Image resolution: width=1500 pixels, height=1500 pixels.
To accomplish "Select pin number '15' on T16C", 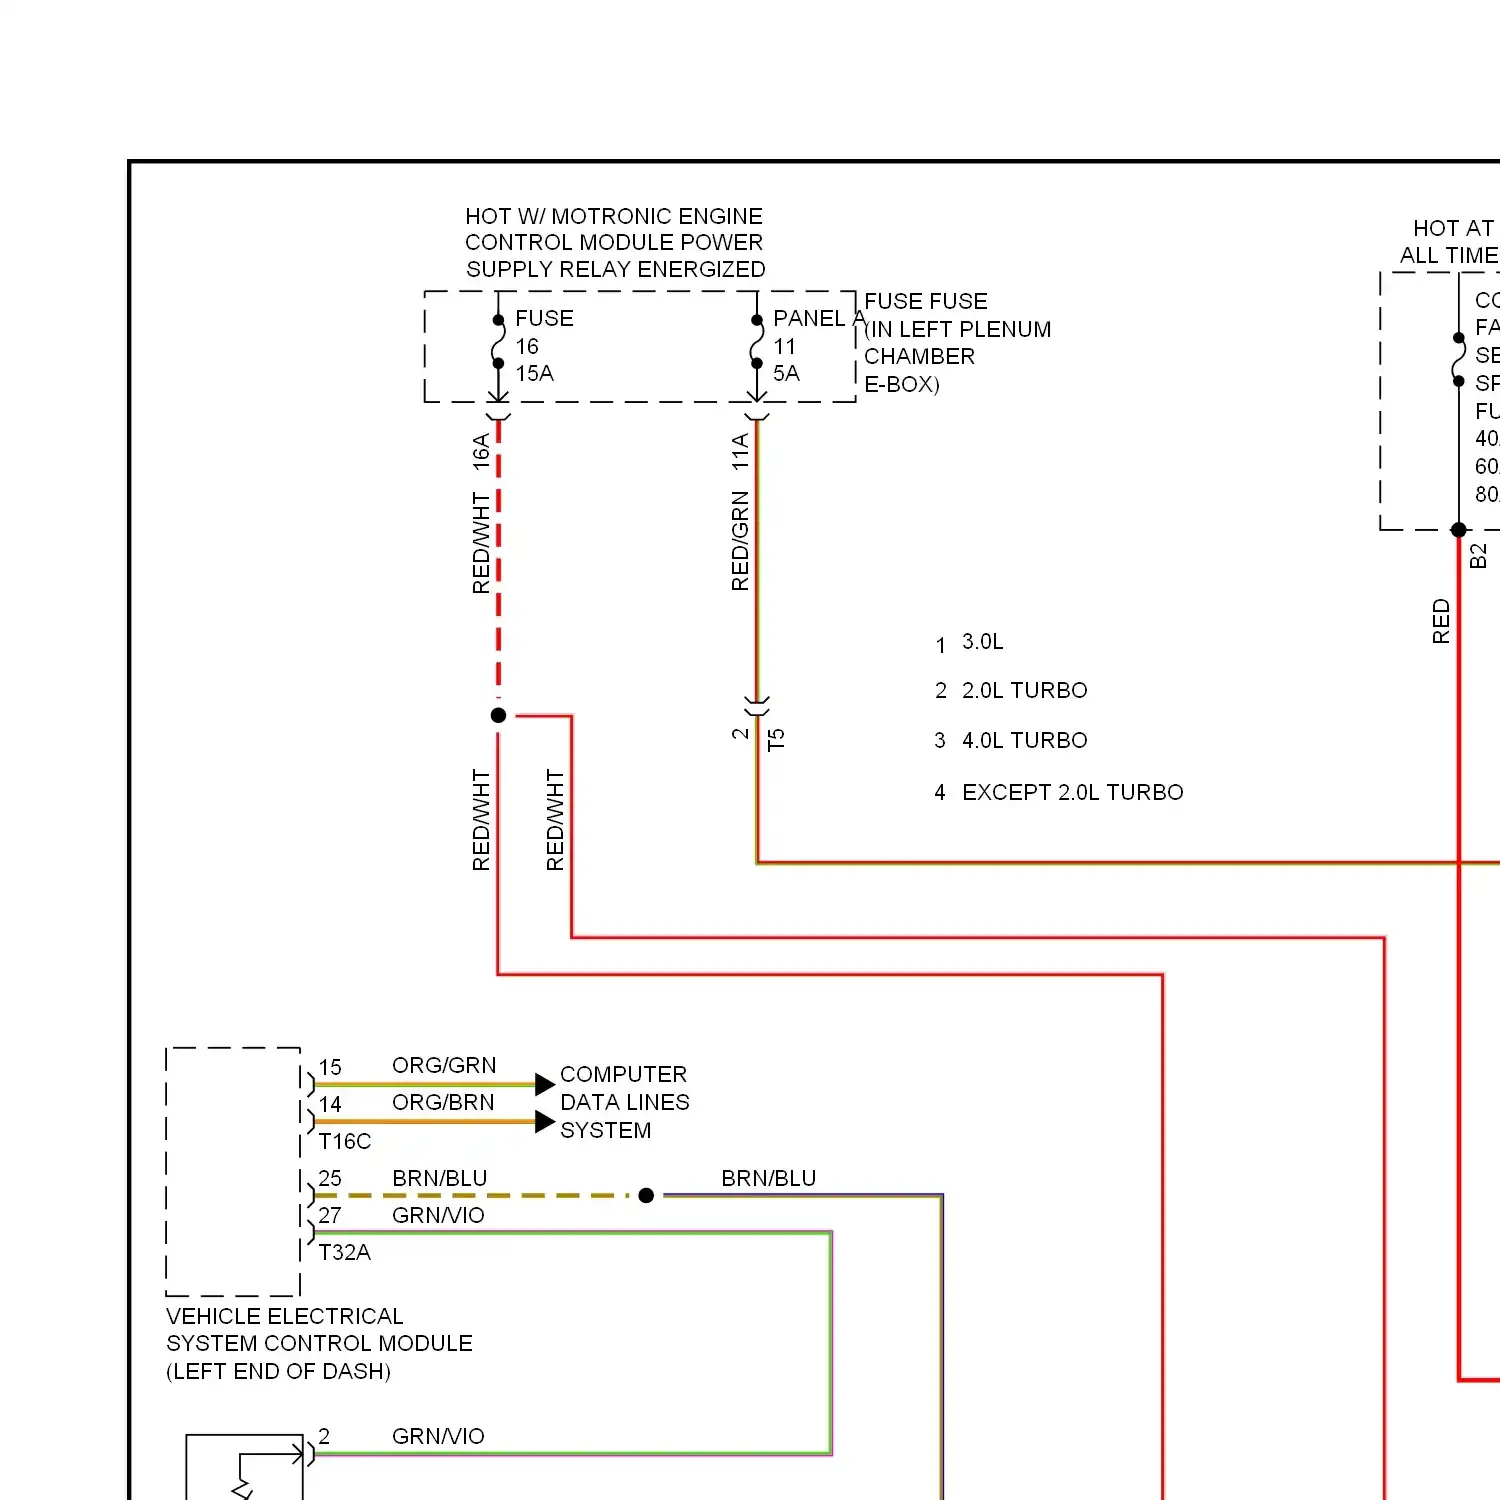I will [x=330, y=1068].
